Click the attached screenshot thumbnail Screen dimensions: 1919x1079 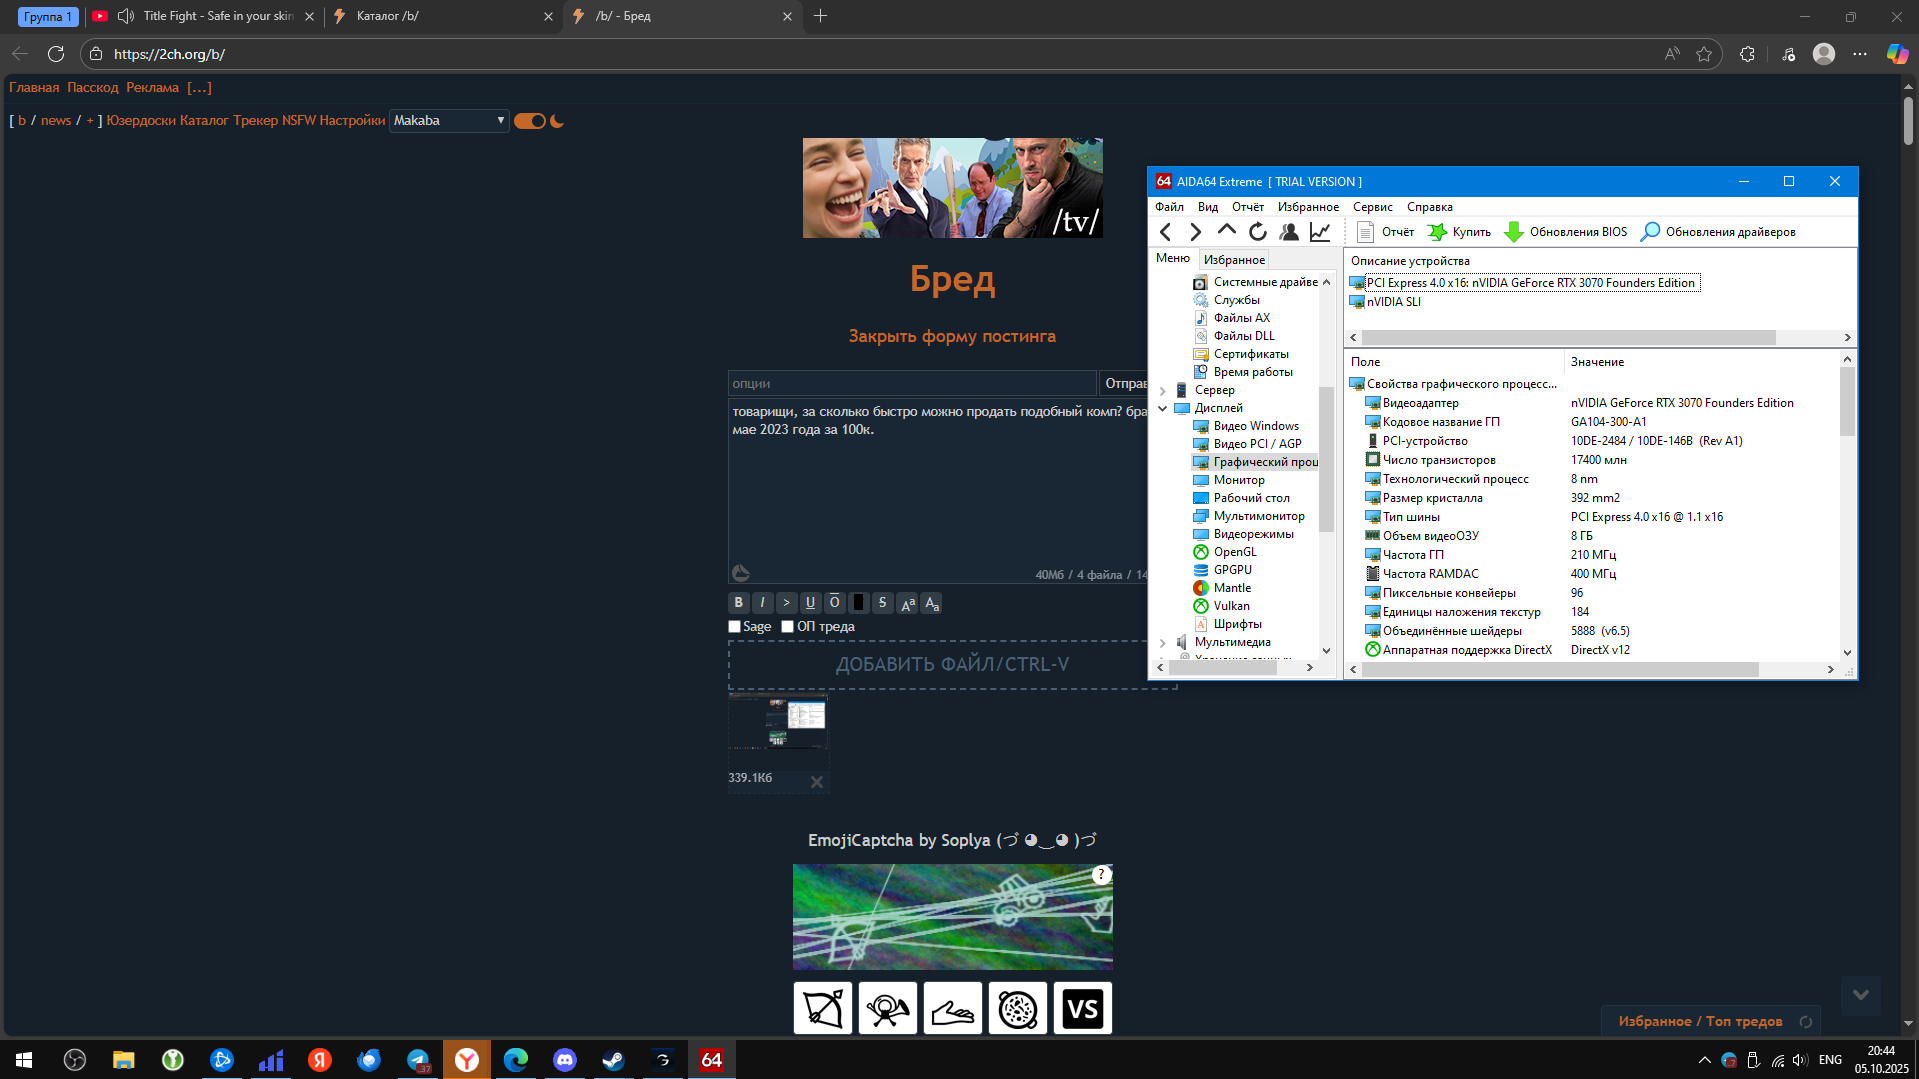click(779, 723)
